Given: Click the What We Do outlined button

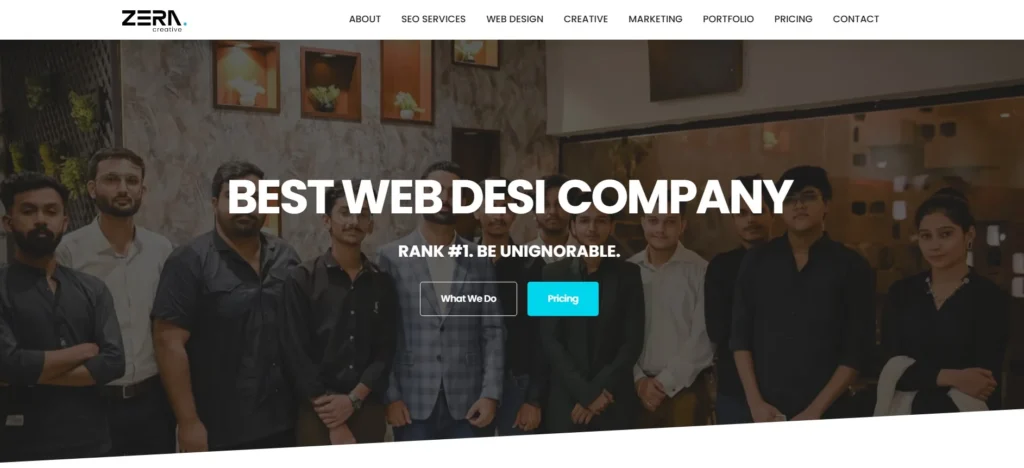Looking at the screenshot, I should tap(468, 299).
